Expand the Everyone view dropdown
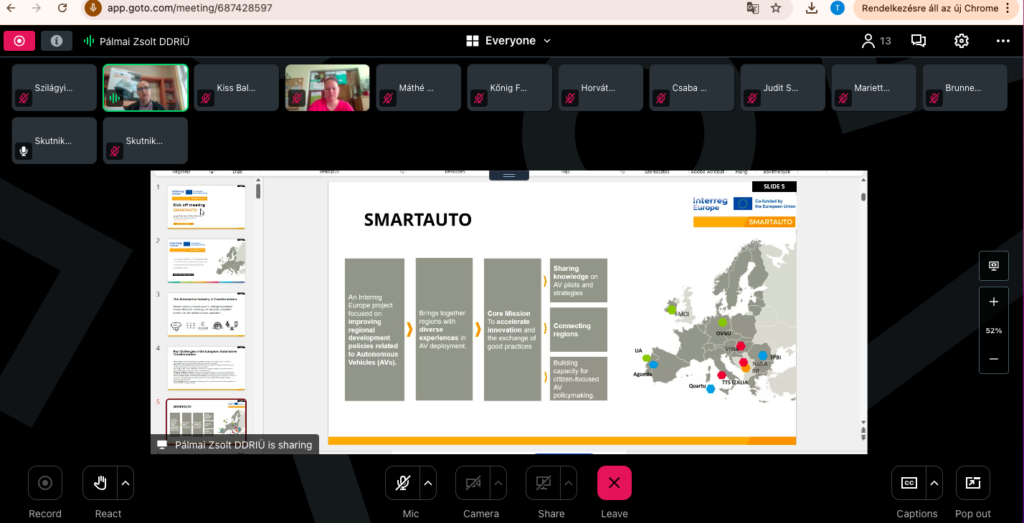This screenshot has height=523, width=1024. point(509,41)
